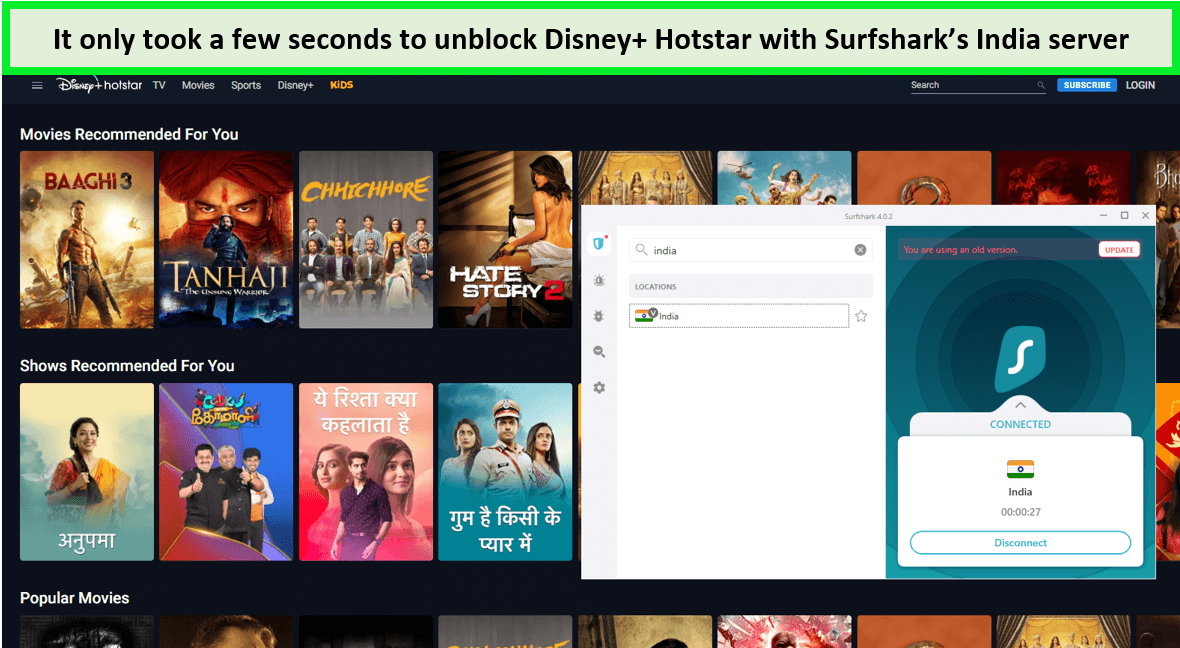The image size is (1180, 648).
Task: Open the Chhichhore movie poster
Action: click(366, 239)
